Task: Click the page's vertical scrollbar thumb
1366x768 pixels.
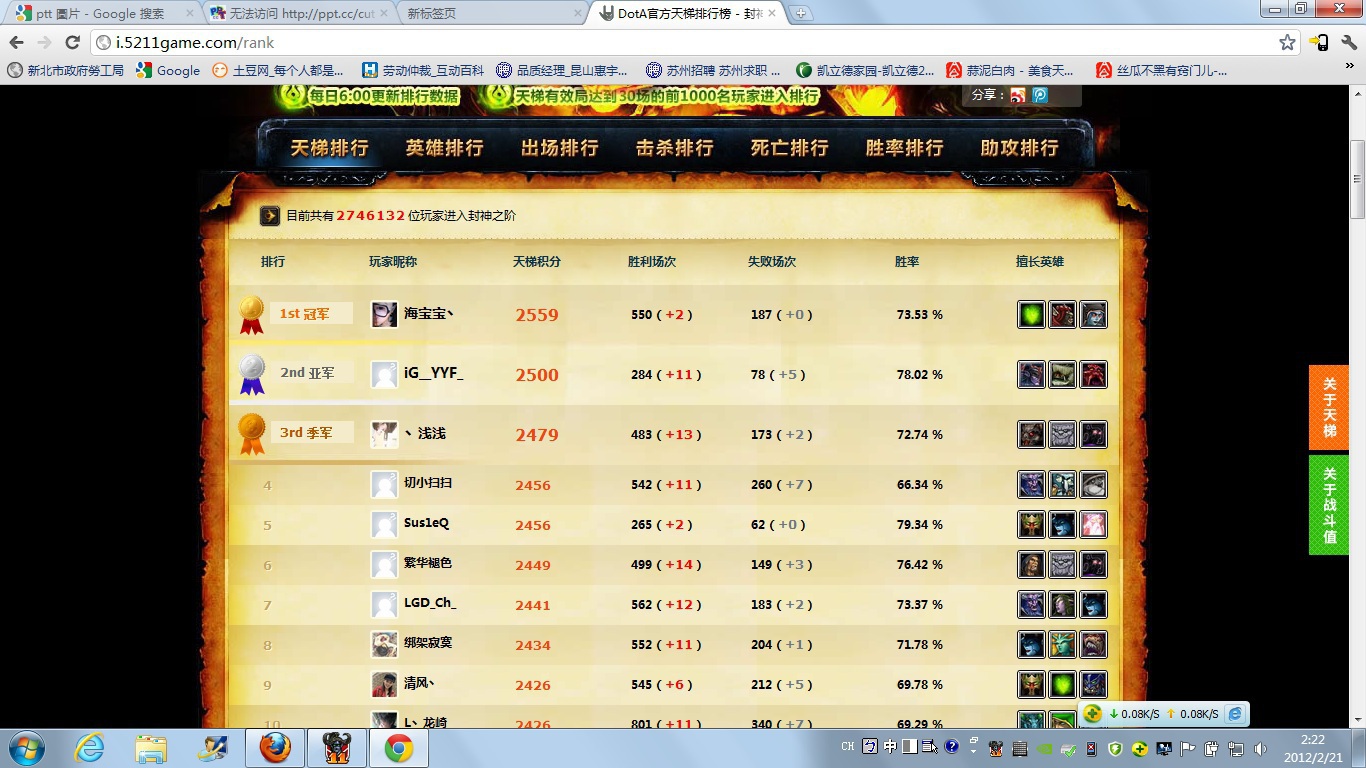Action: tap(1357, 180)
